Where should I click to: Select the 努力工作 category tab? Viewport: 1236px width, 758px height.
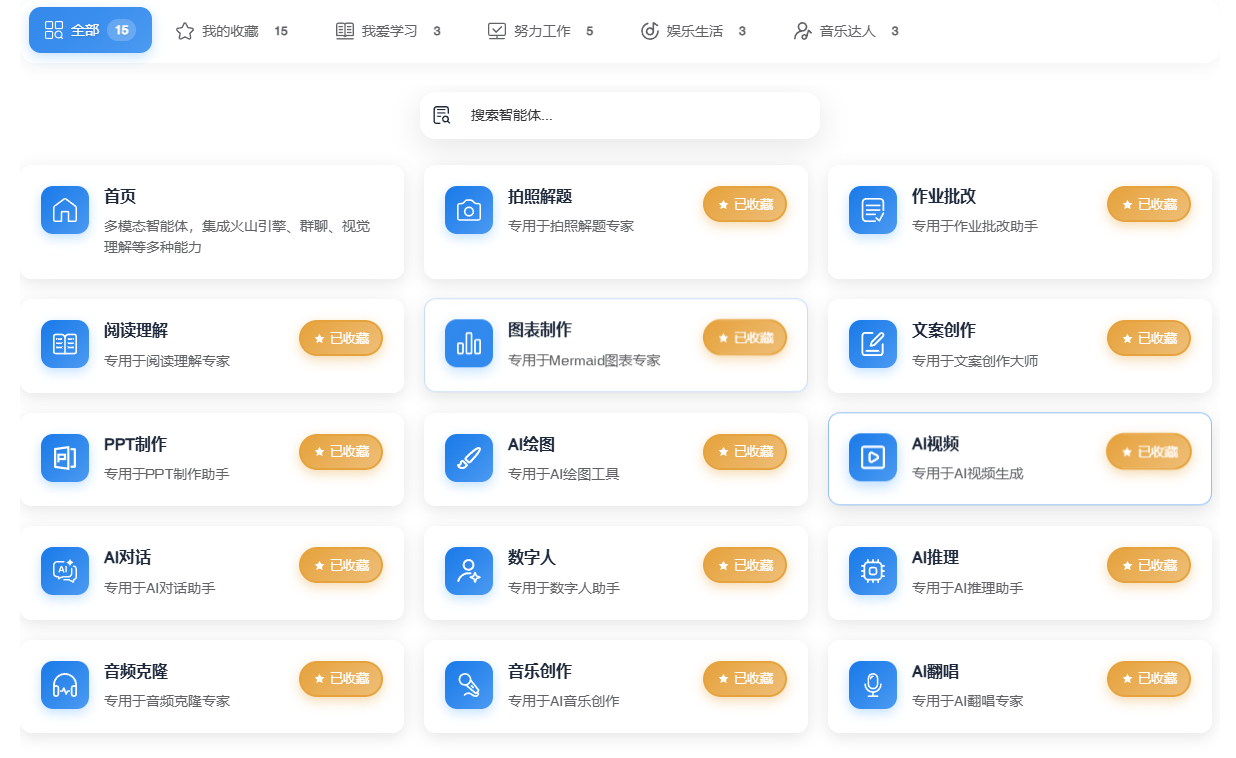point(541,31)
